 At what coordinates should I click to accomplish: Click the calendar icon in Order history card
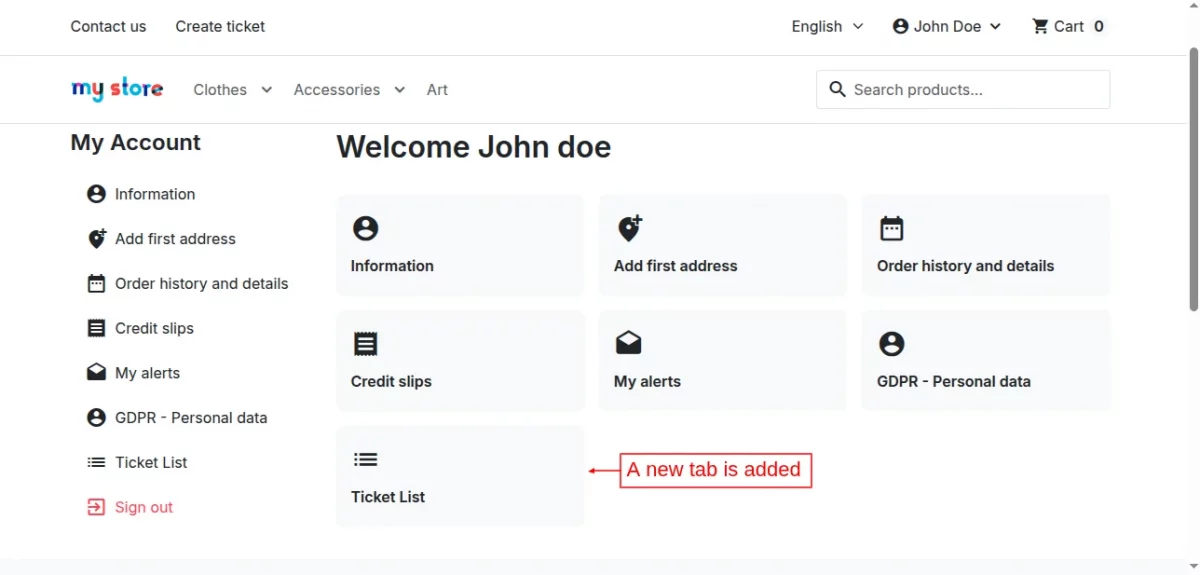[891, 229]
